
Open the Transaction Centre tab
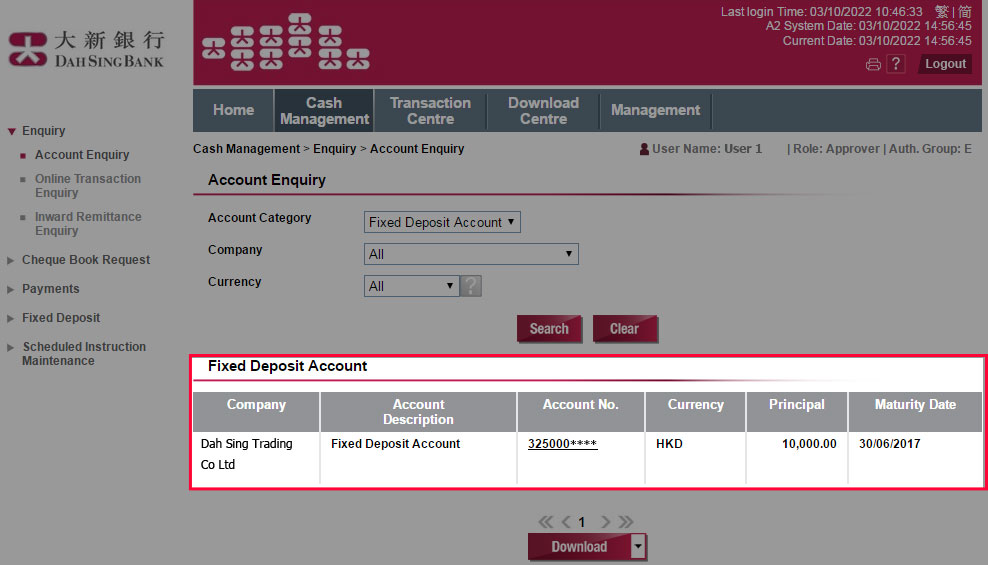[x=430, y=110]
